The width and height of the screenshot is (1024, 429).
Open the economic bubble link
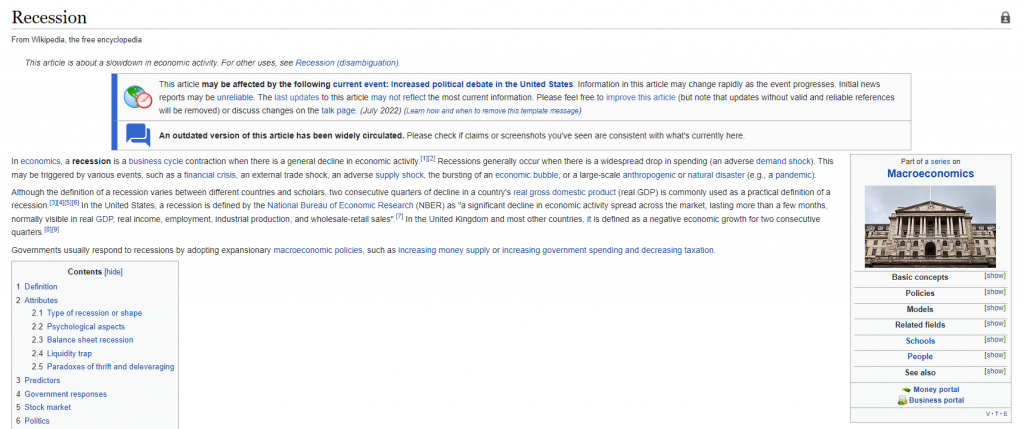click(526, 175)
